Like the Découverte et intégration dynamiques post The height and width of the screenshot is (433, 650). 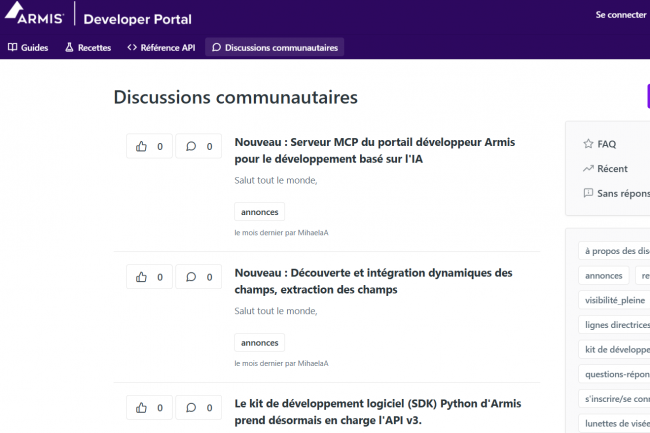149,276
